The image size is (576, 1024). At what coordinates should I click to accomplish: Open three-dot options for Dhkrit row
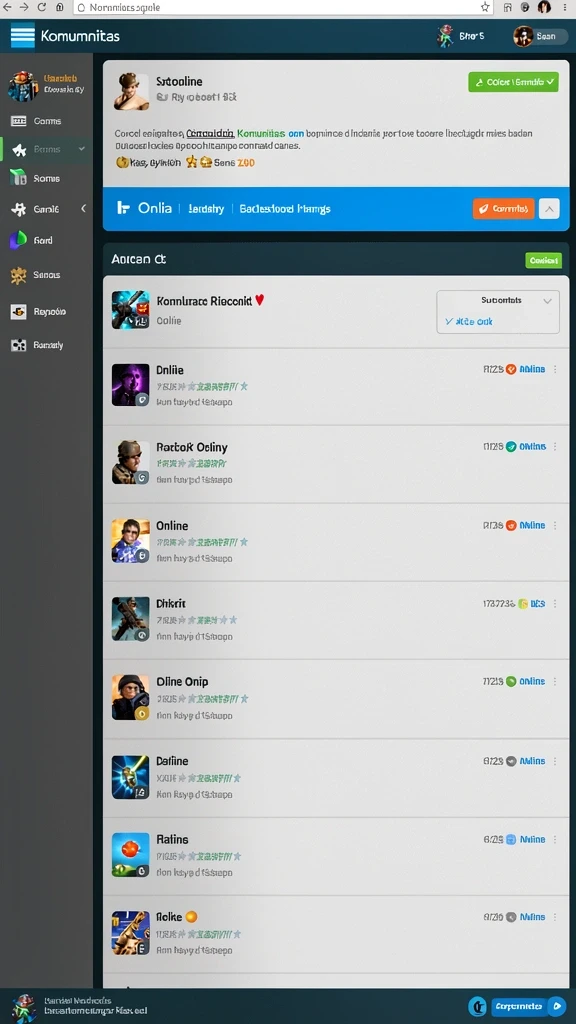coord(555,604)
